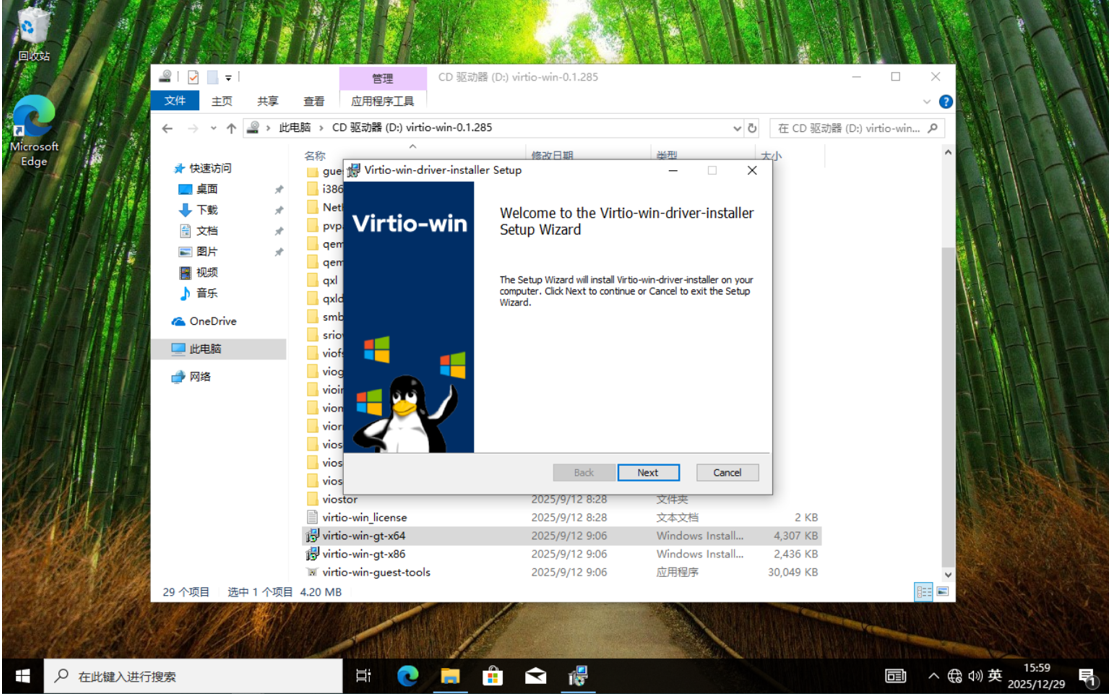Select virtio-win-guest-tools application file

pos(376,572)
